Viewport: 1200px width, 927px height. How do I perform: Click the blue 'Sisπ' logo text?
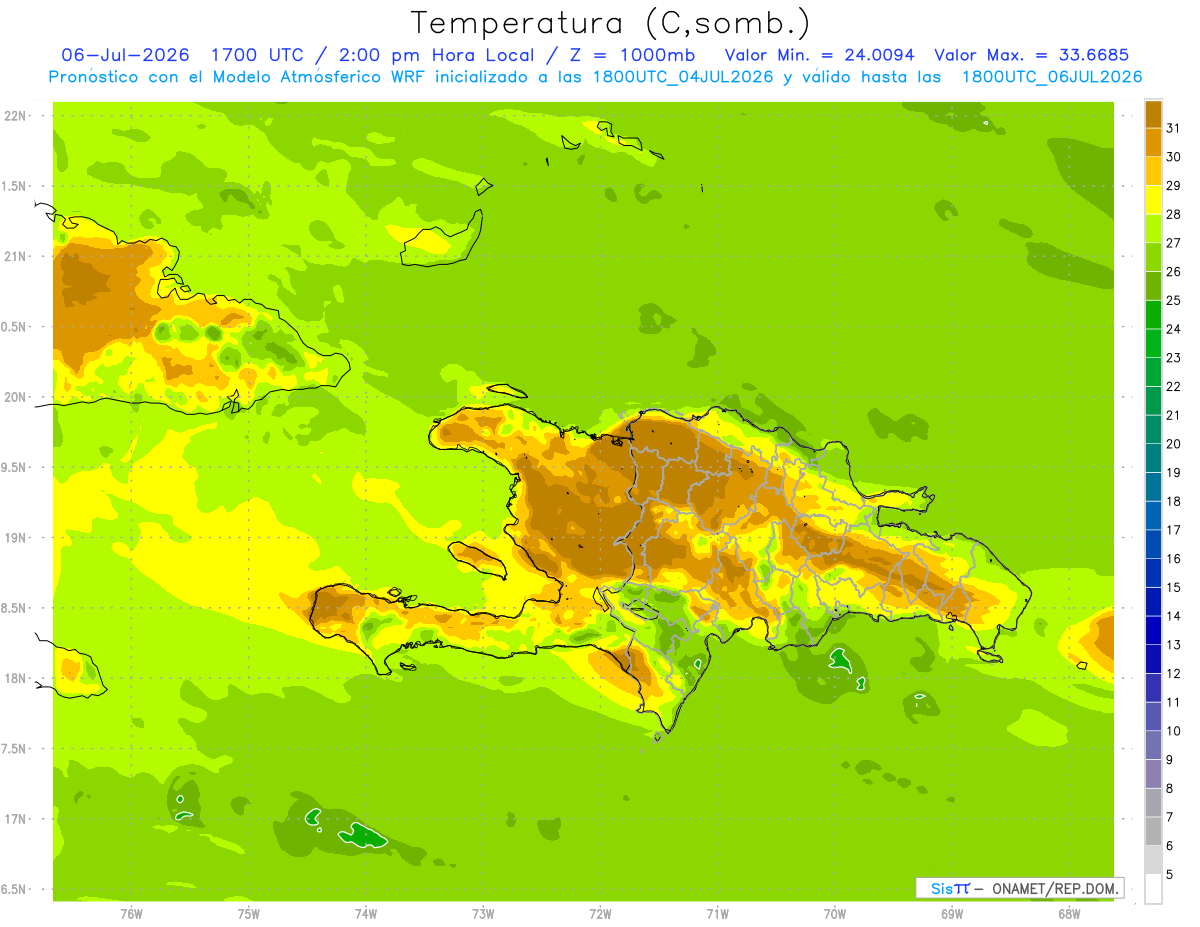(x=950, y=888)
